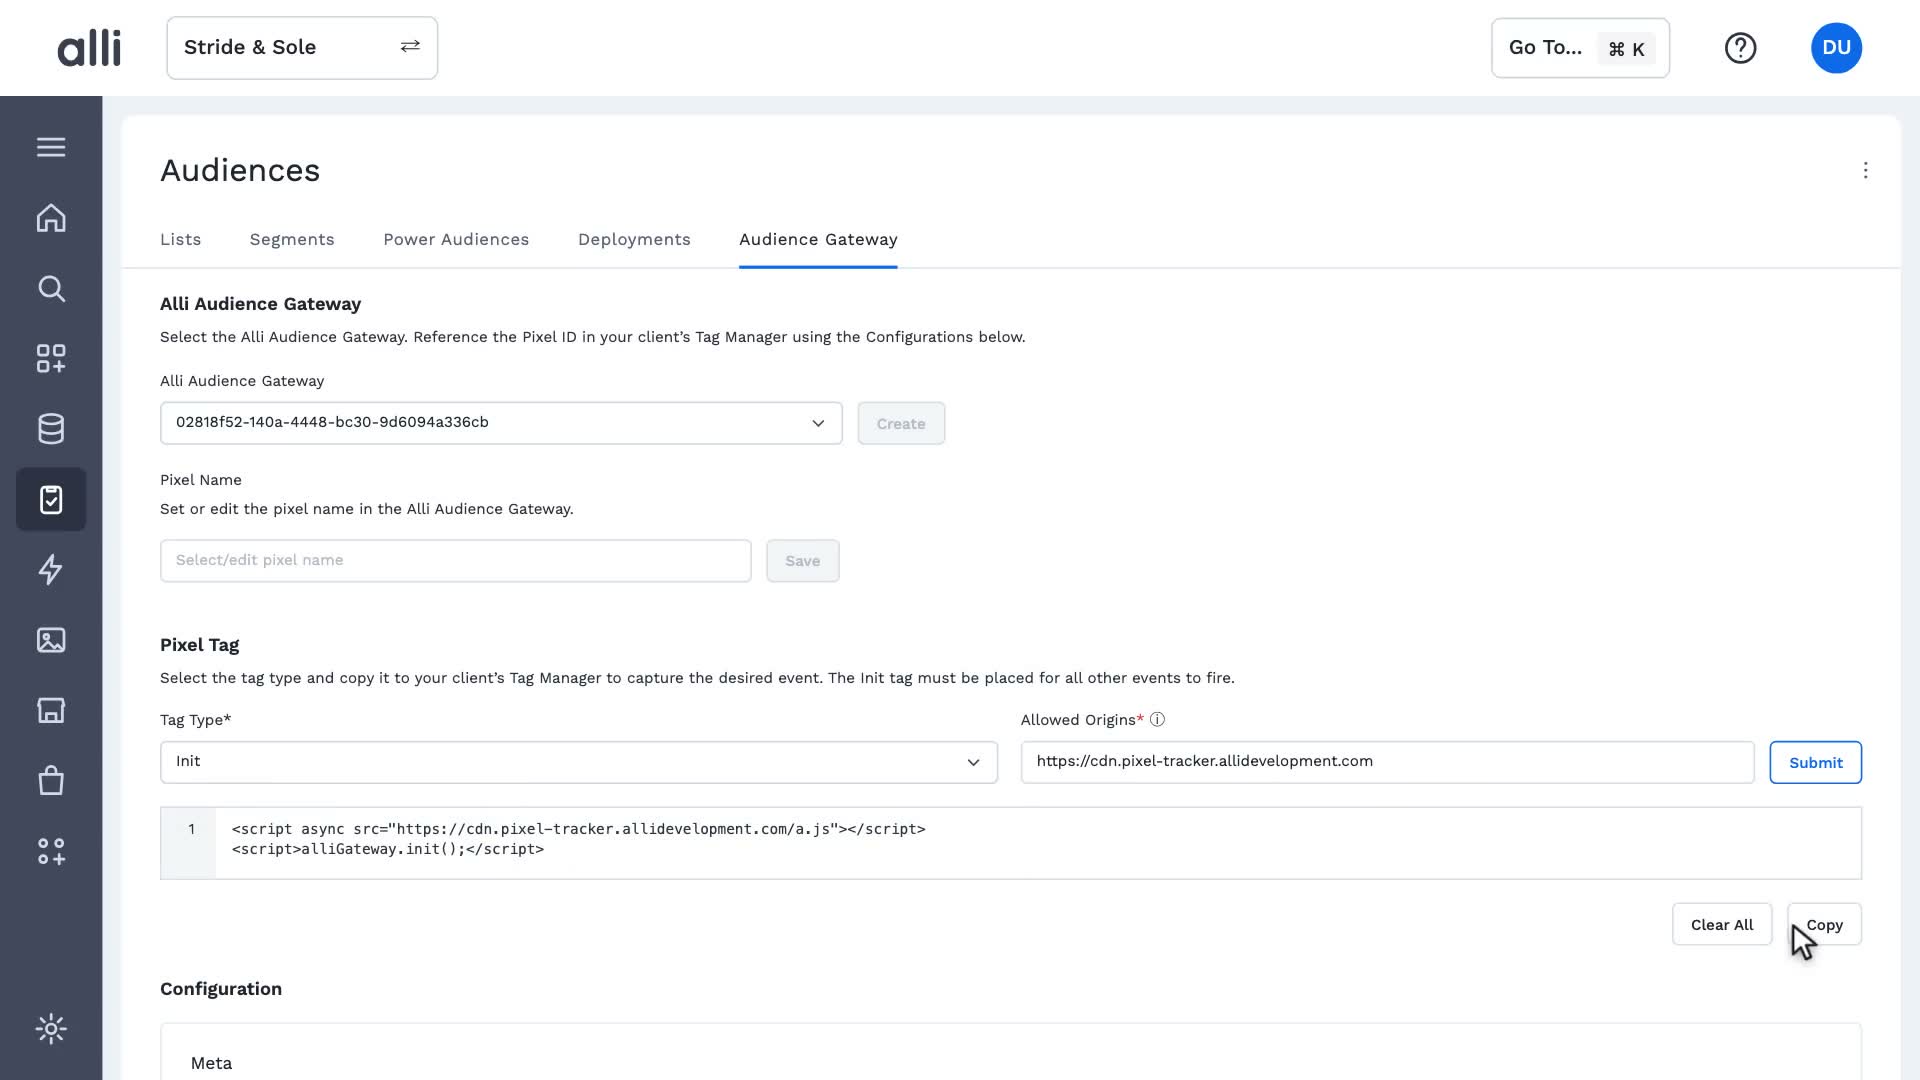Toggle the sun theme icon in the sidebar
This screenshot has height=1080, width=1920.
tap(51, 1029)
